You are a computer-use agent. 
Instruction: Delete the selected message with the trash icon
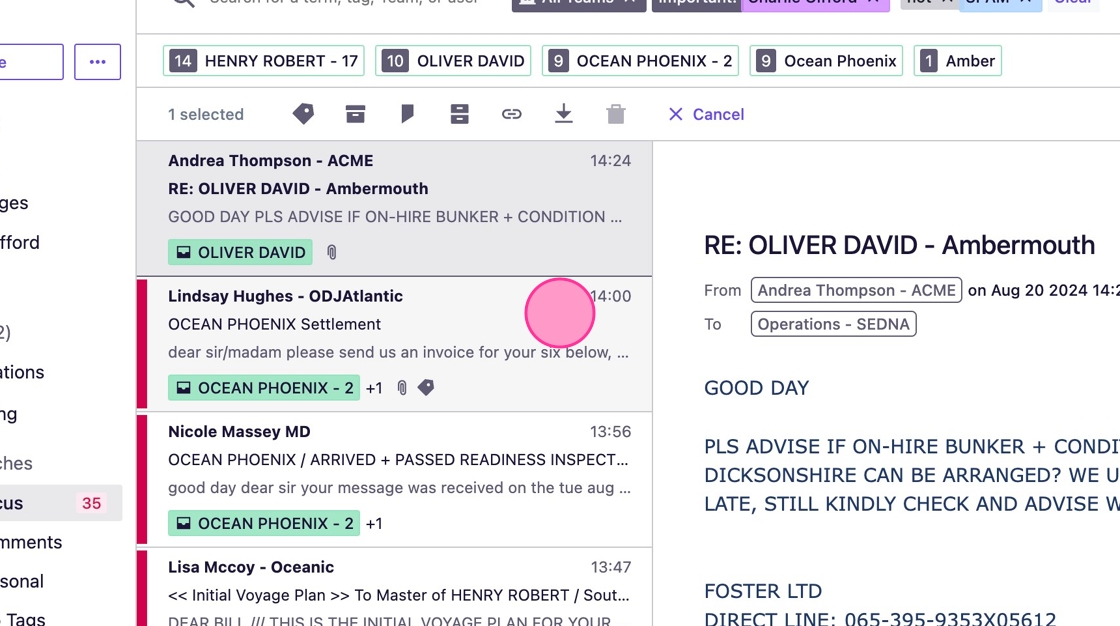click(x=616, y=114)
